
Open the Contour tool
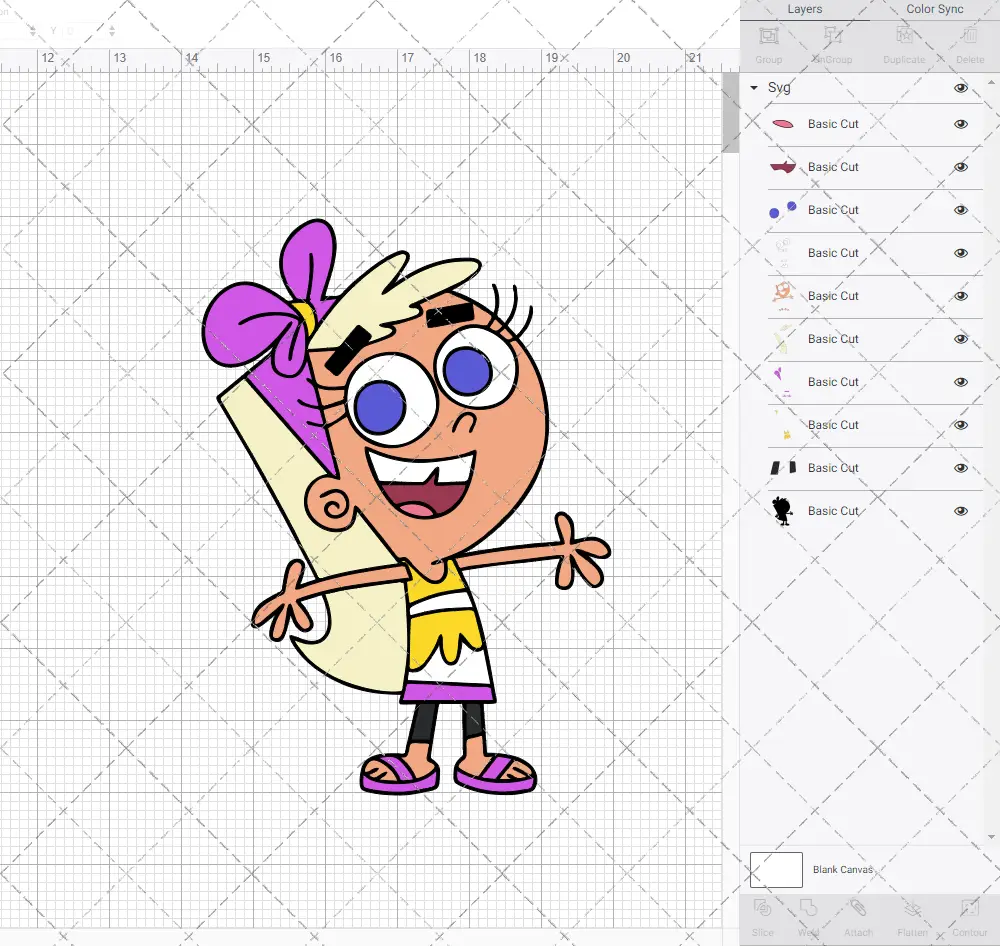pyautogui.click(x=969, y=908)
